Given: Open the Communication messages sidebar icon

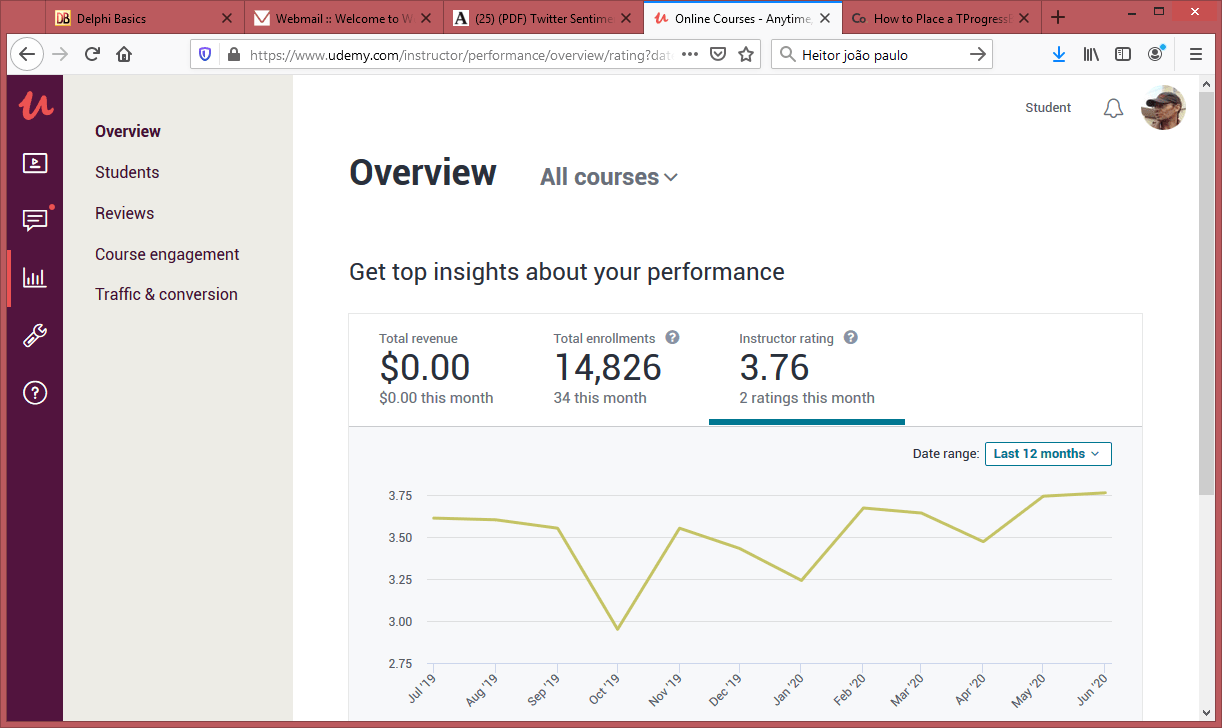Looking at the screenshot, I should (x=34, y=220).
